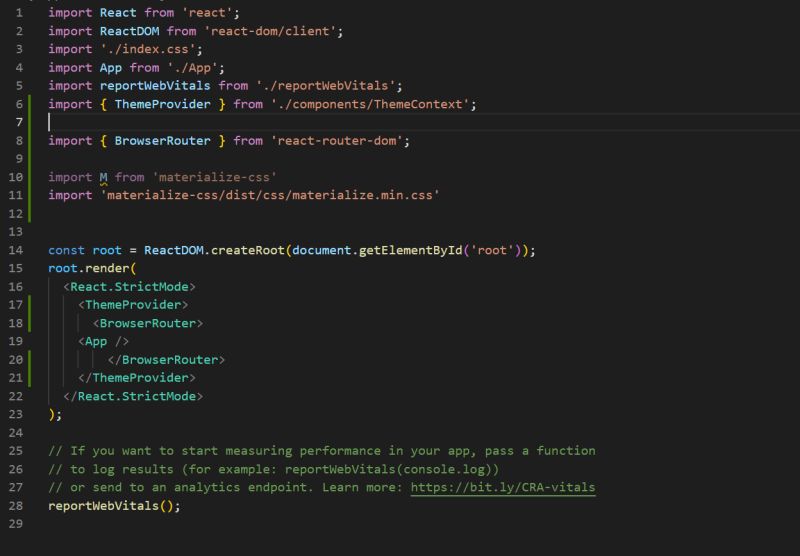Click the closing ); on line 23

coord(55,415)
